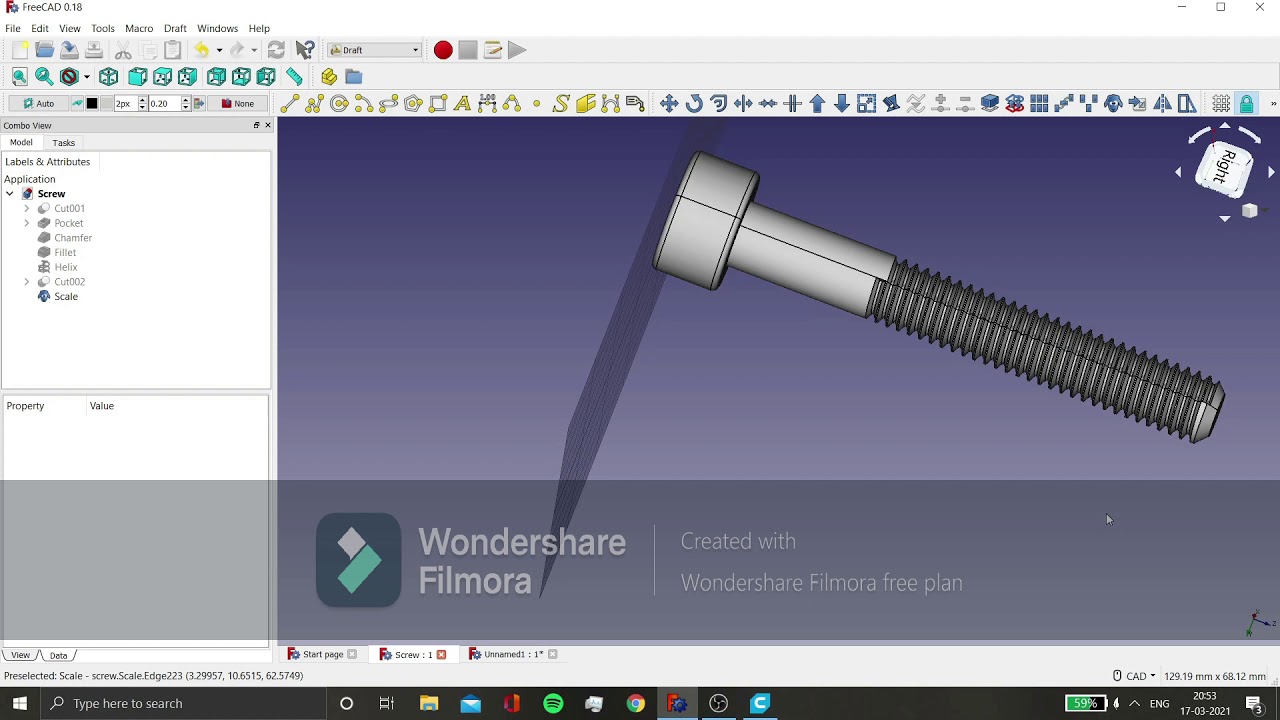
Task: Select the Draft Array tool
Action: click(1039, 104)
